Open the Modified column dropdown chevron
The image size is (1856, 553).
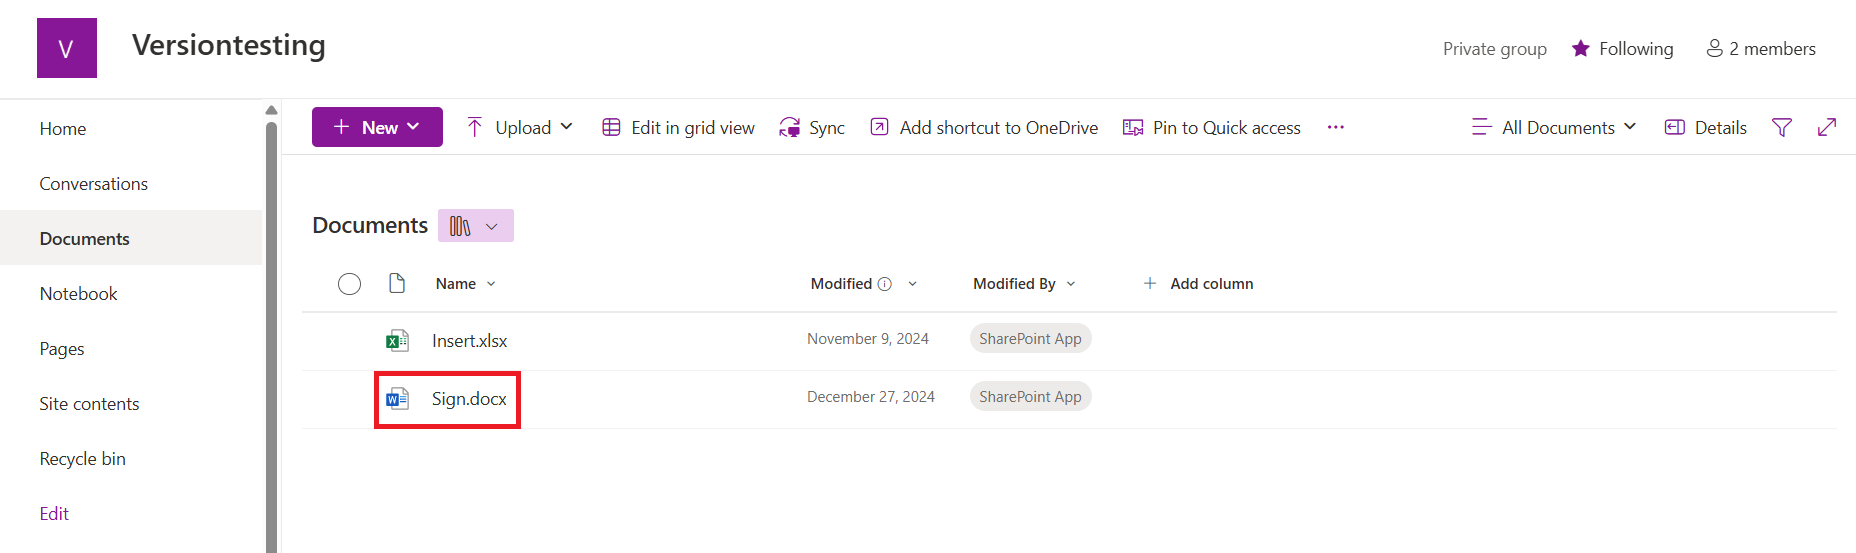(x=912, y=284)
